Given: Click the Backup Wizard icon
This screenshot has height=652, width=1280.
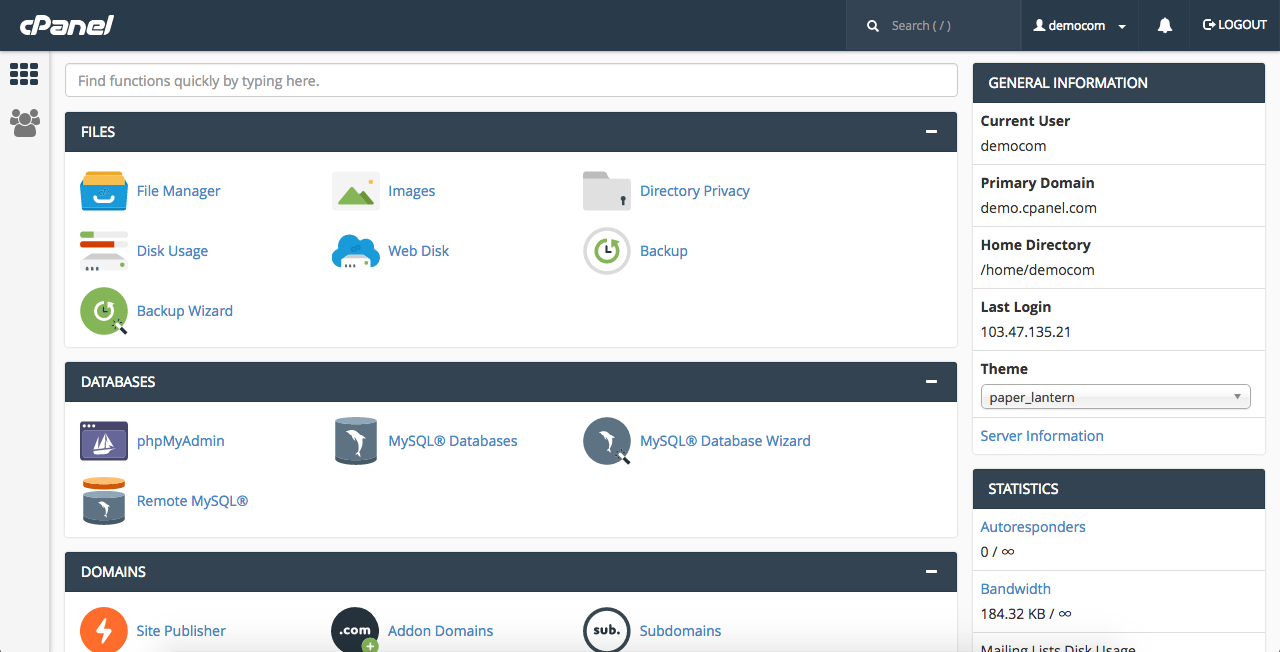Looking at the screenshot, I should [104, 311].
